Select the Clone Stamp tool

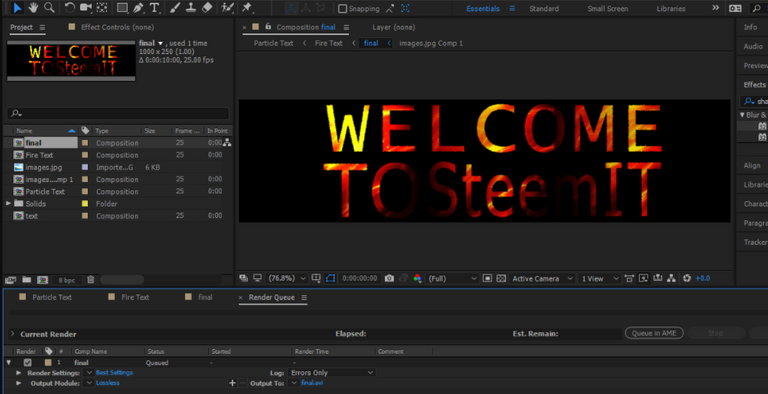coord(191,7)
